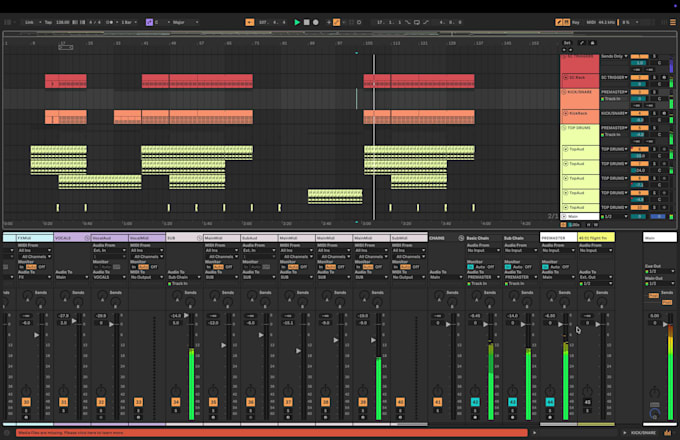680x440 pixels.
Task: Select the PREMASTER track title in mixer
Action: tap(559, 238)
